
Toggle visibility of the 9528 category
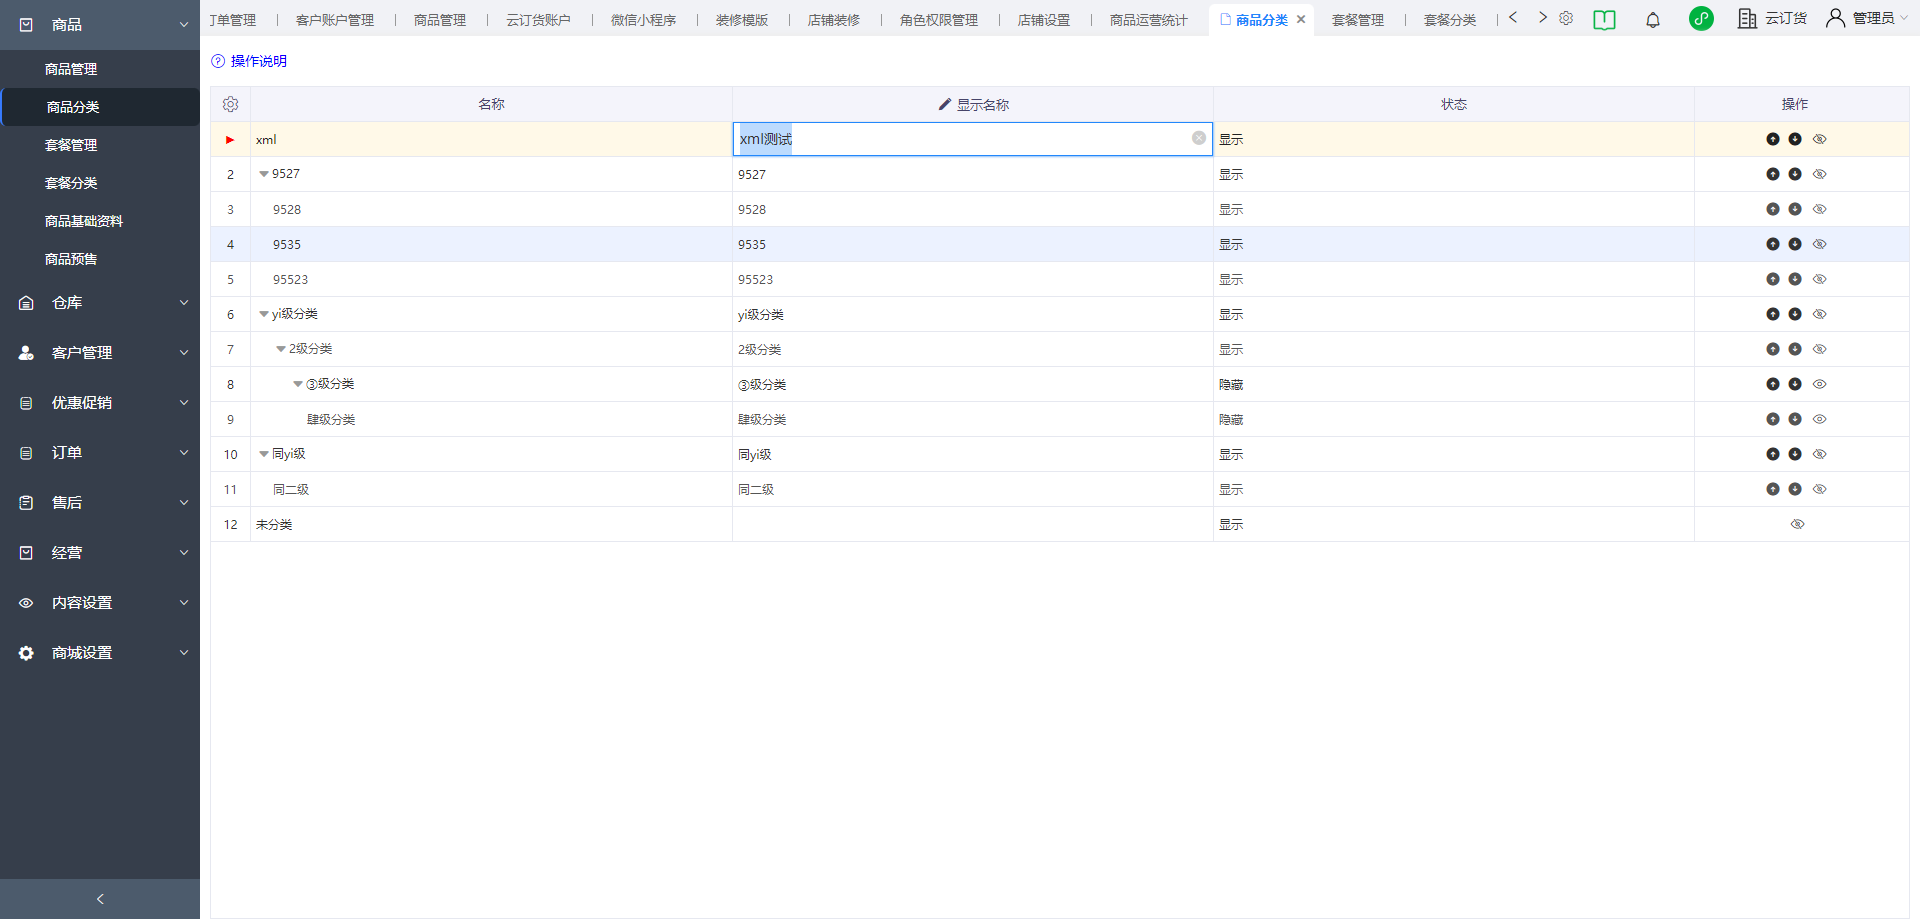tap(1820, 209)
